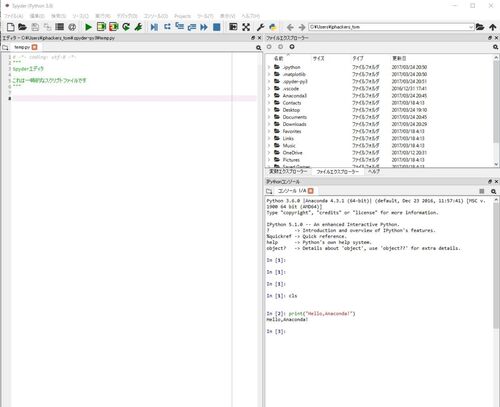The image size is (500, 407).
Task: Click the parent directory up arrow
Action: 493,27
